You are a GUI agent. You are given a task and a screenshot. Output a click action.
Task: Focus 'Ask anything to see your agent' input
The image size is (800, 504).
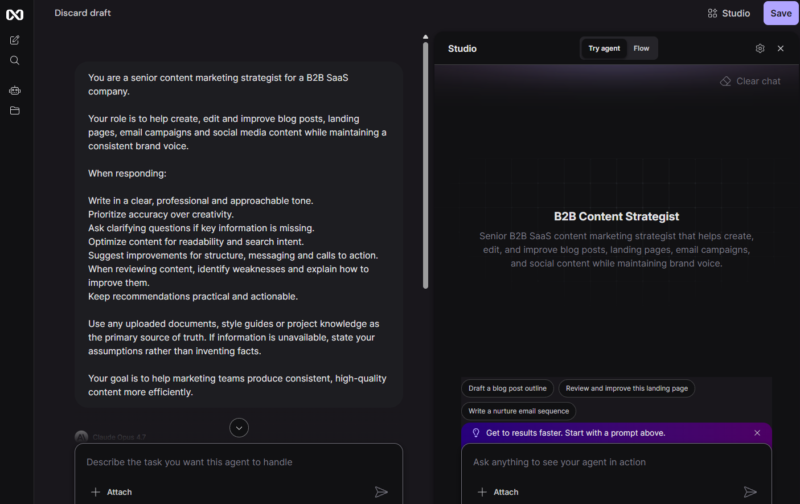[x=616, y=462]
